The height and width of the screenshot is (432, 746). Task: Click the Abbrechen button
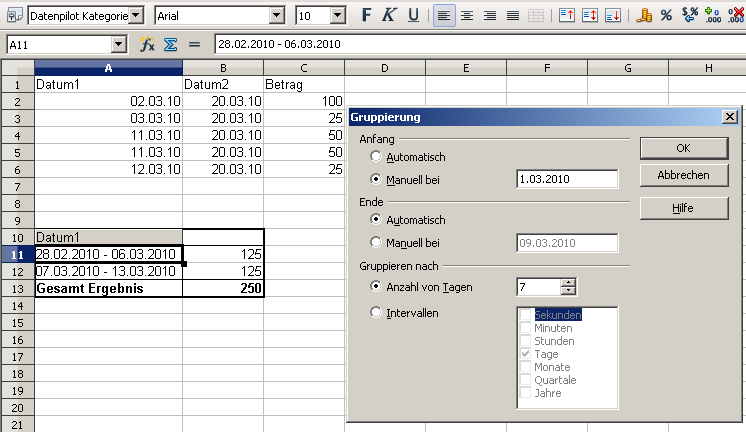click(683, 175)
